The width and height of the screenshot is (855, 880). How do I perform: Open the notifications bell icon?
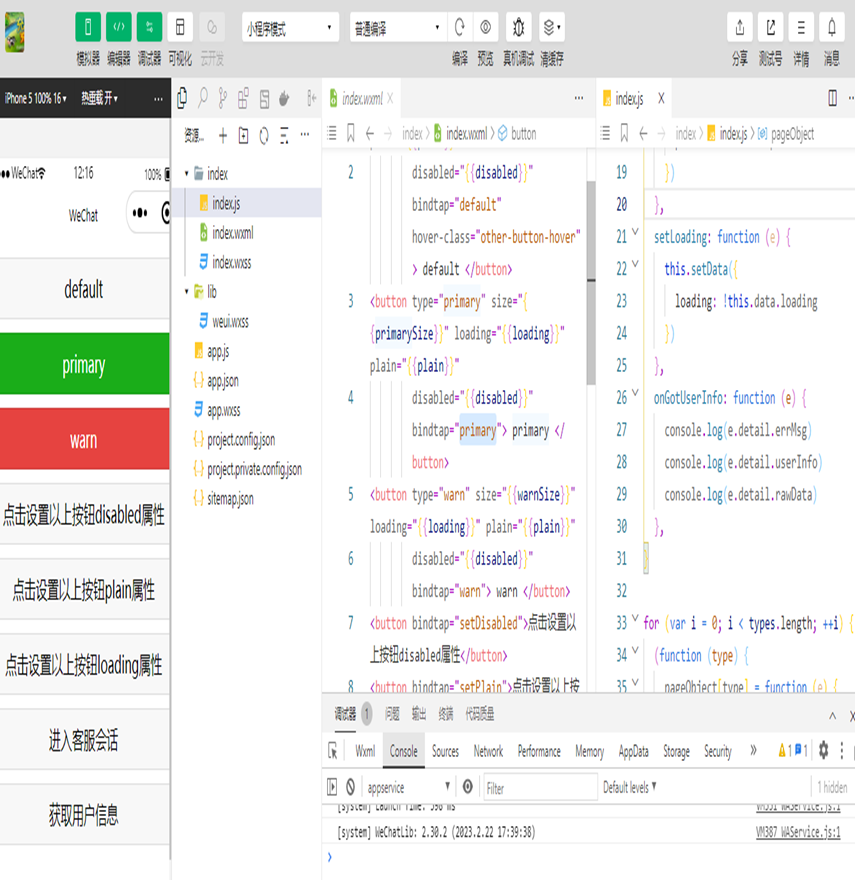pos(832,27)
